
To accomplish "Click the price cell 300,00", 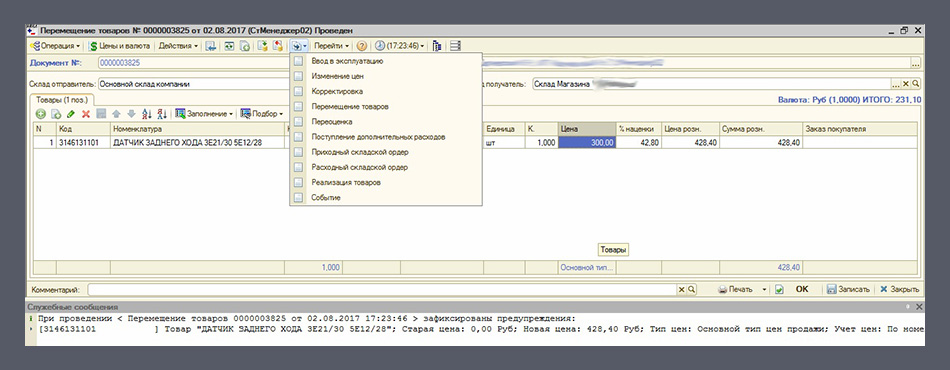I will 586,142.
